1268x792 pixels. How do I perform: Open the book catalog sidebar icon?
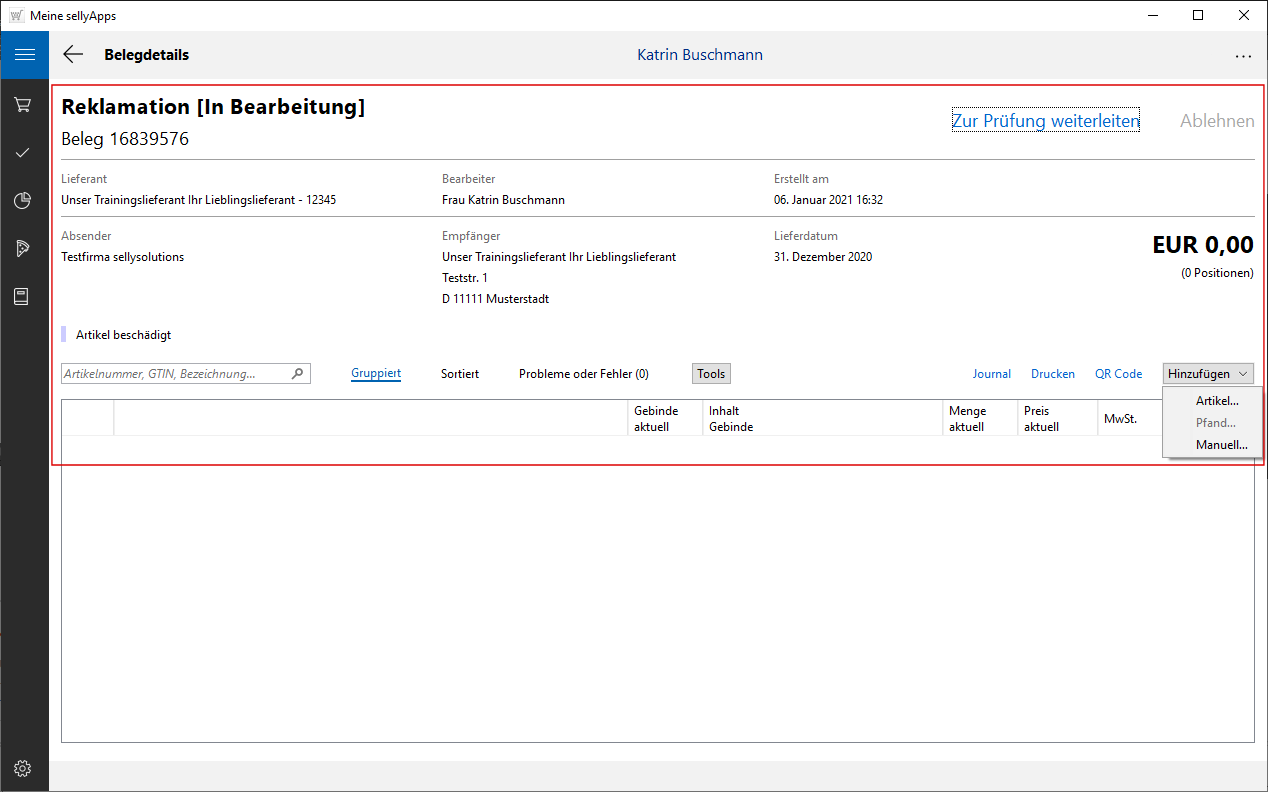23,297
